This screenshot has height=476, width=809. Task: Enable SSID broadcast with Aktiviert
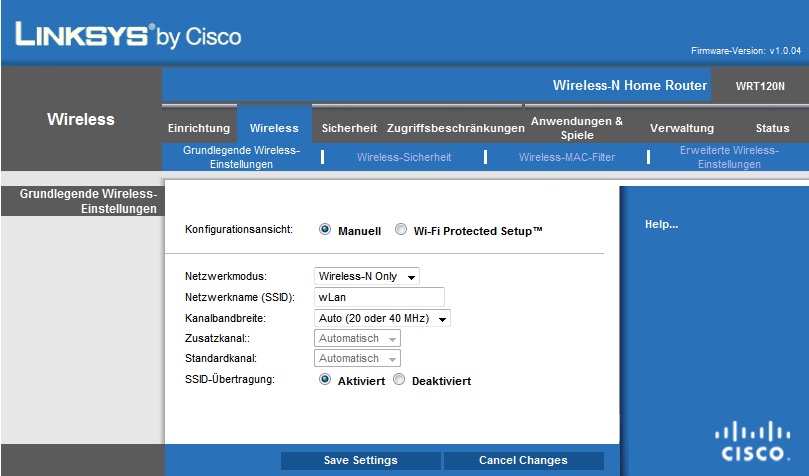(325, 380)
